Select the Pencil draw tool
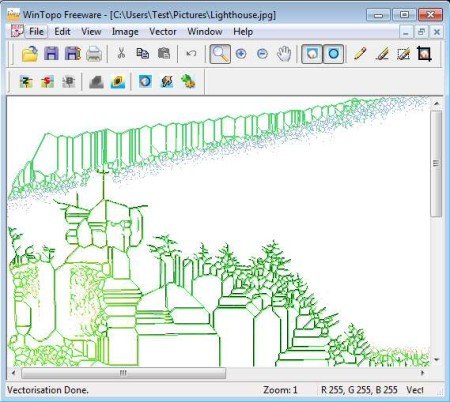This screenshot has width=450, height=402. [x=360, y=54]
